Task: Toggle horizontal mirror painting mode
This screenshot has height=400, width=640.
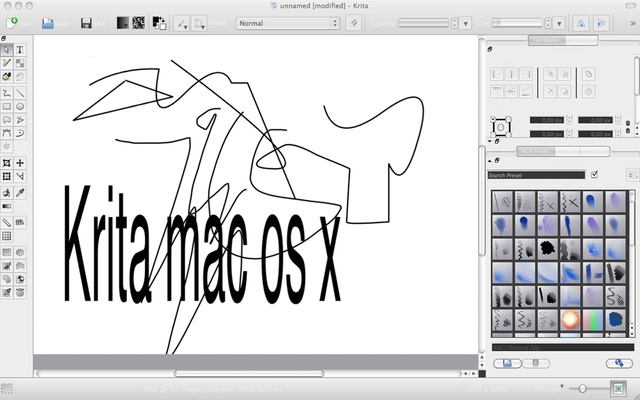Action: click(580, 23)
